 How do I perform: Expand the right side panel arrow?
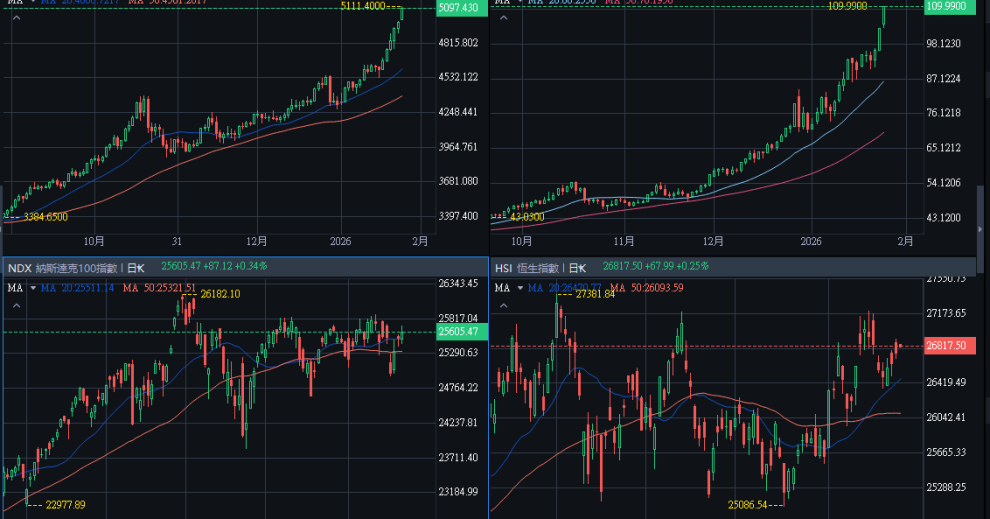[983, 230]
